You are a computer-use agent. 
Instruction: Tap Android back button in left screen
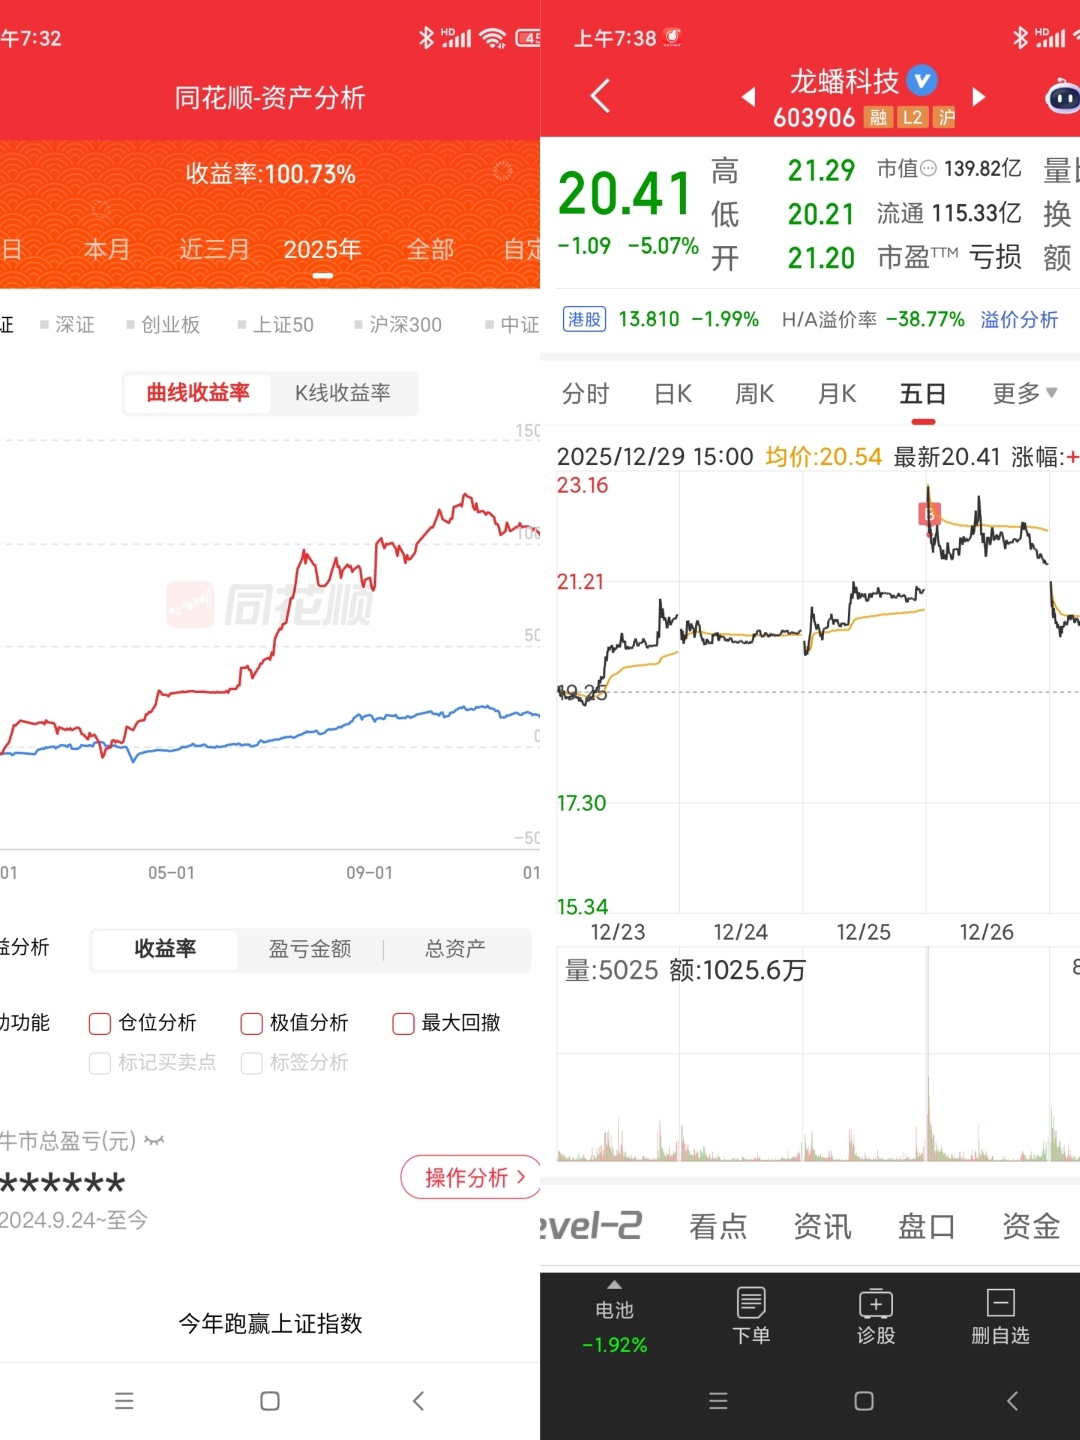point(418,1401)
